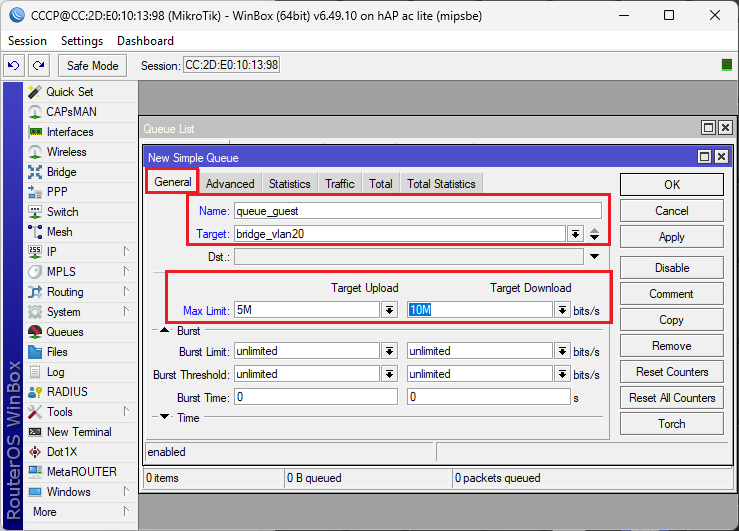Expand the Time section

pos(164,417)
